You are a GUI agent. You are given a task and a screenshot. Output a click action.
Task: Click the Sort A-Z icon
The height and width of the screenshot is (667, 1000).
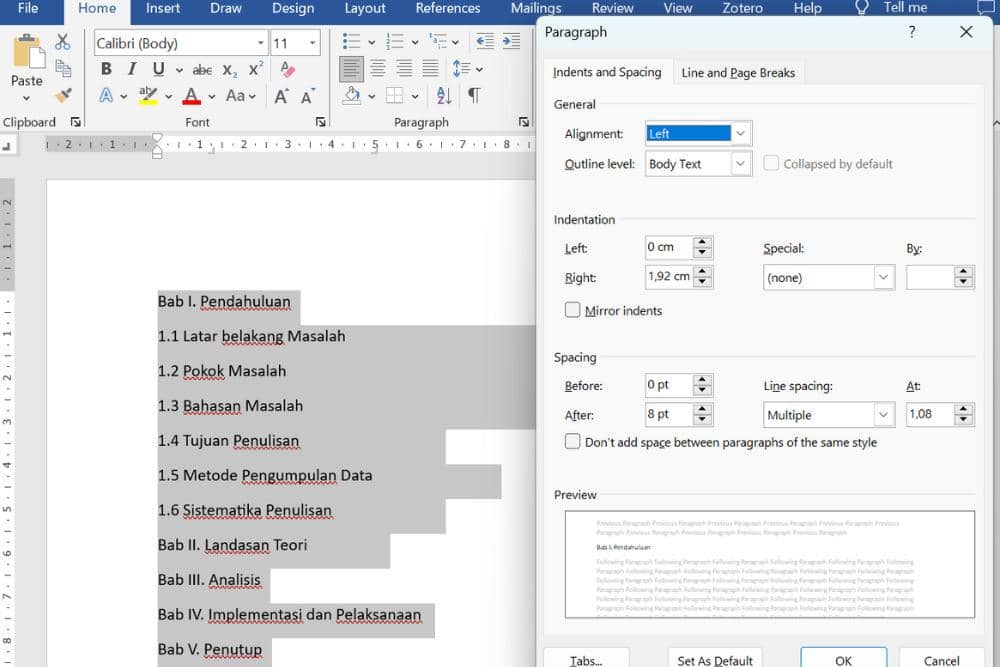pyautogui.click(x=444, y=96)
